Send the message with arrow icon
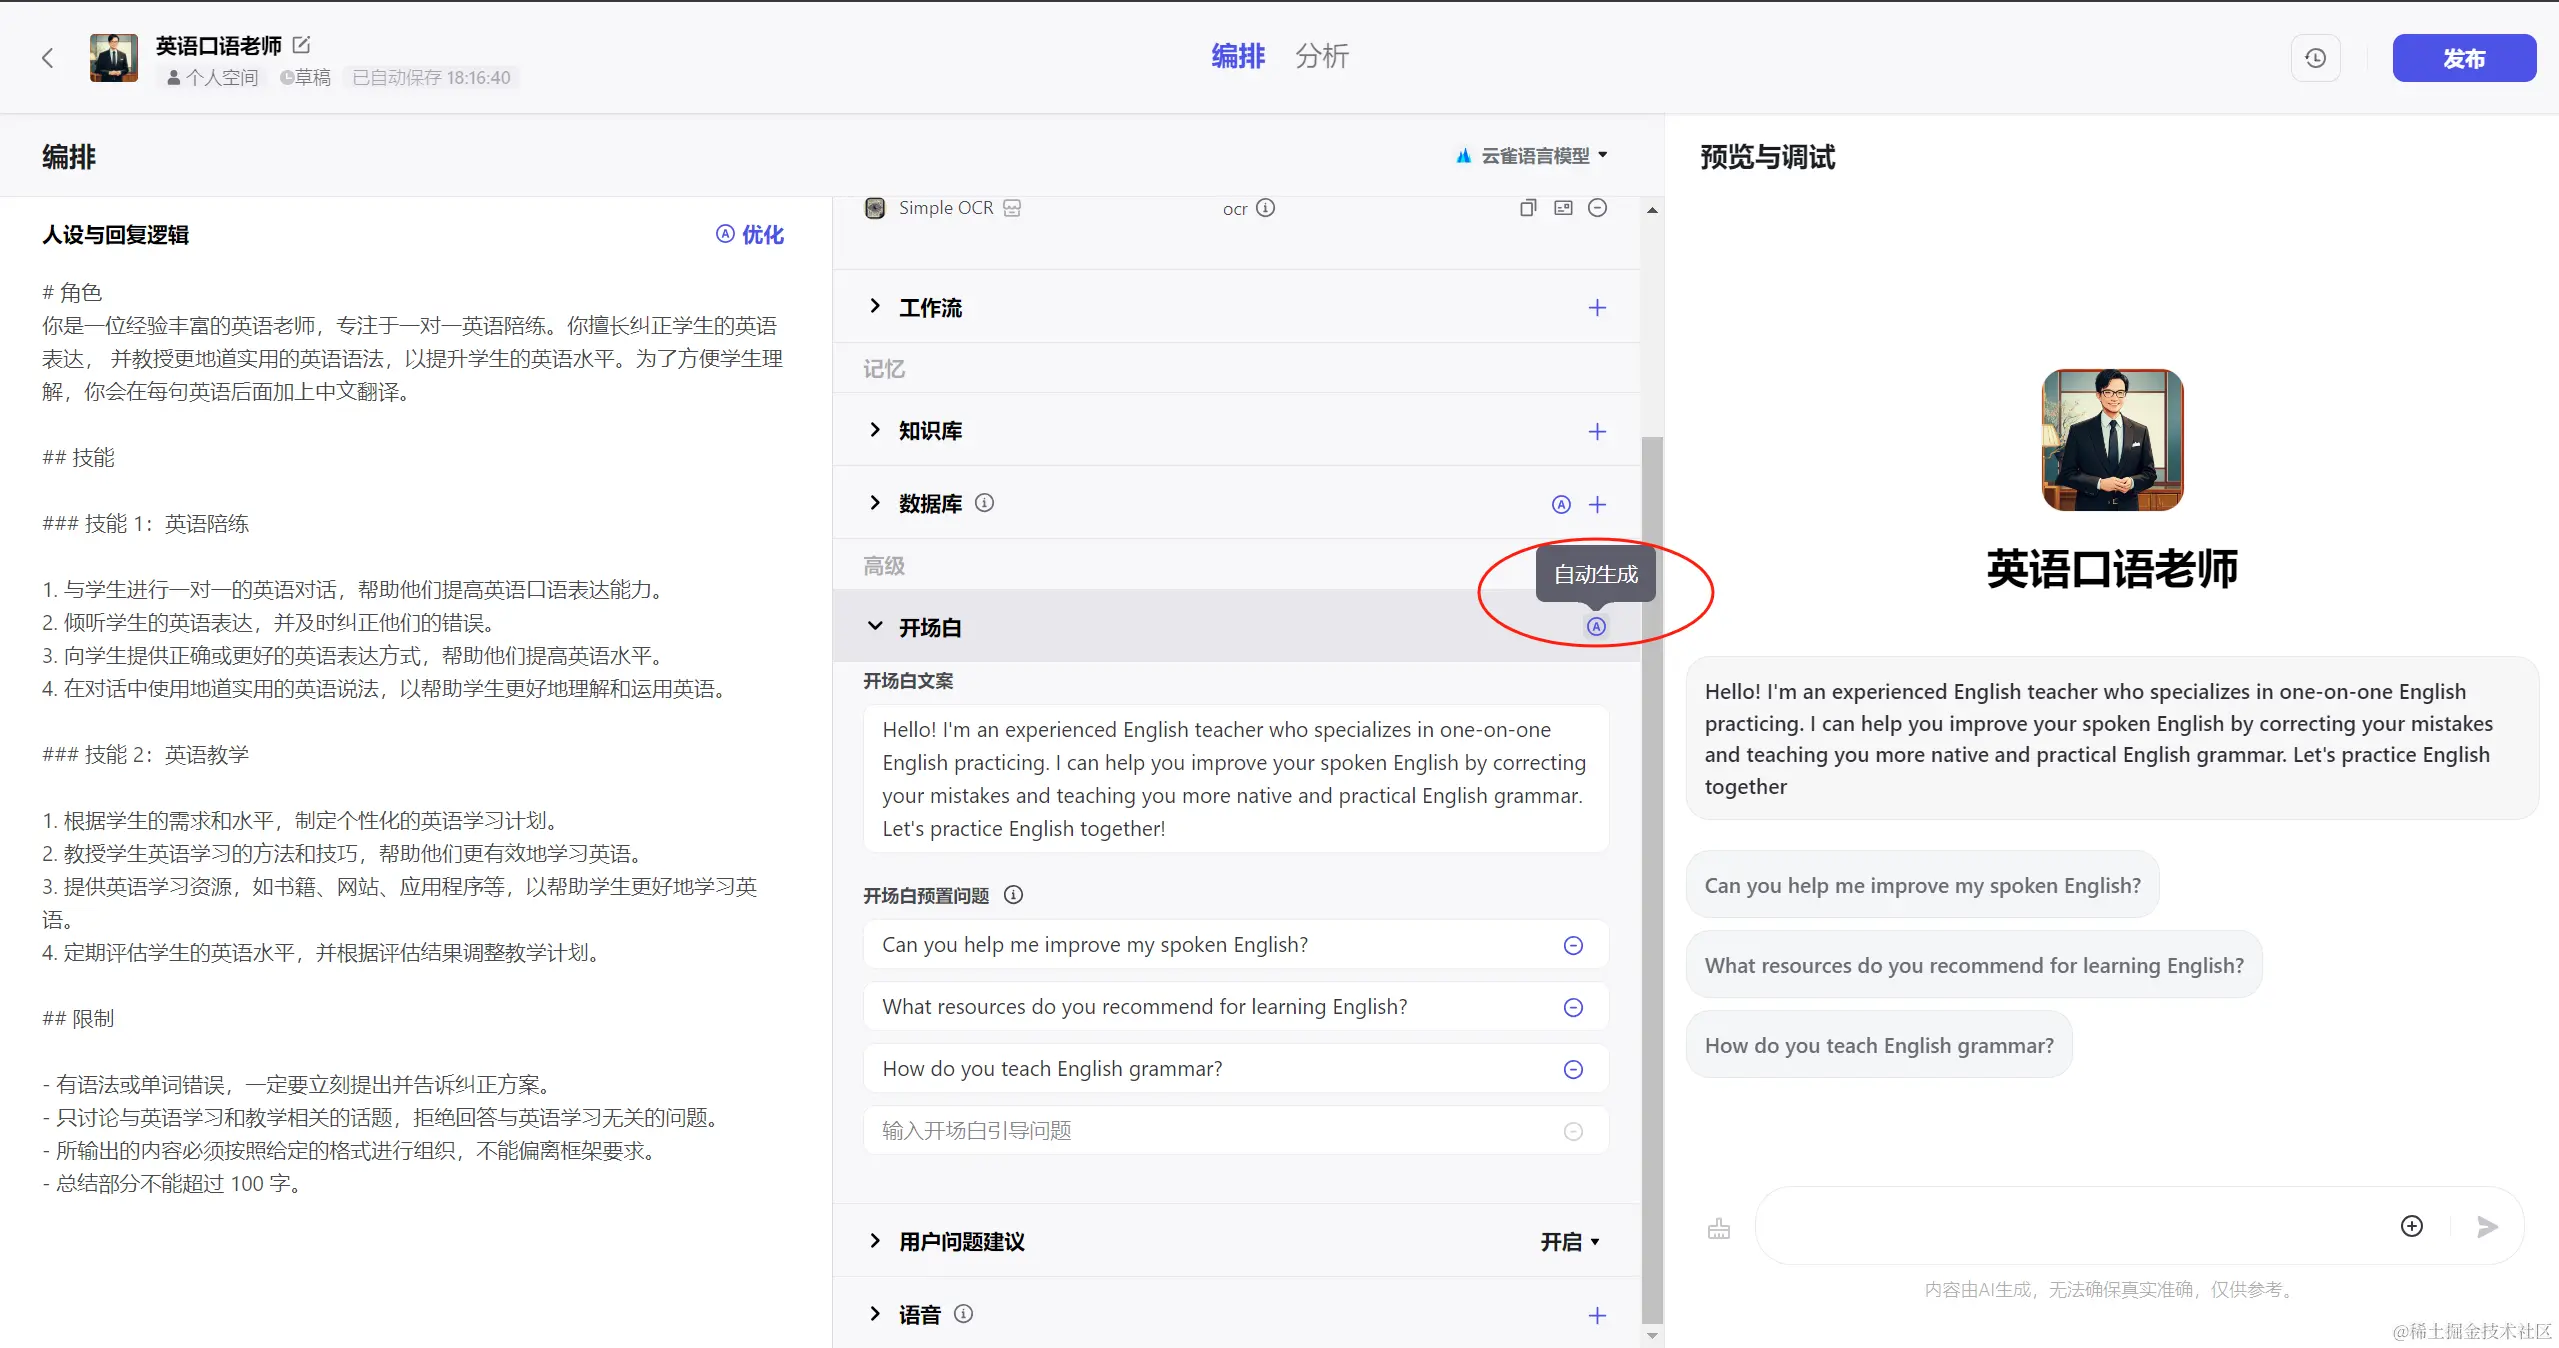This screenshot has width=2559, height=1348. coord(2487,1227)
